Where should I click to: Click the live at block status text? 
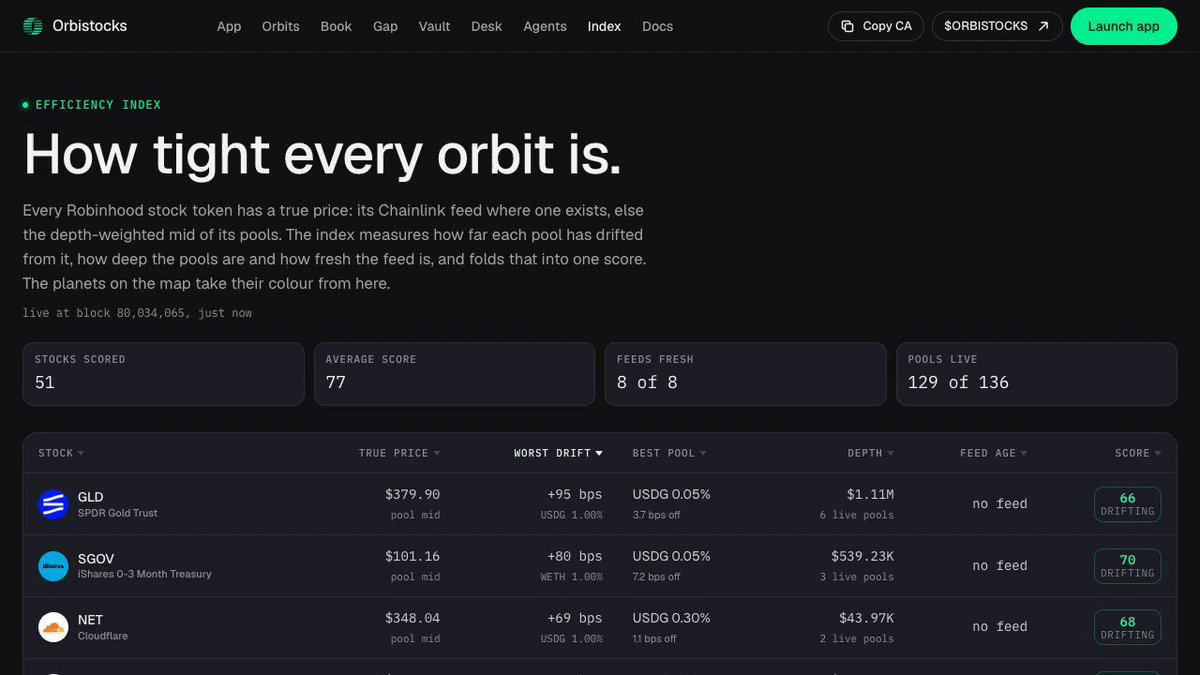(x=137, y=313)
